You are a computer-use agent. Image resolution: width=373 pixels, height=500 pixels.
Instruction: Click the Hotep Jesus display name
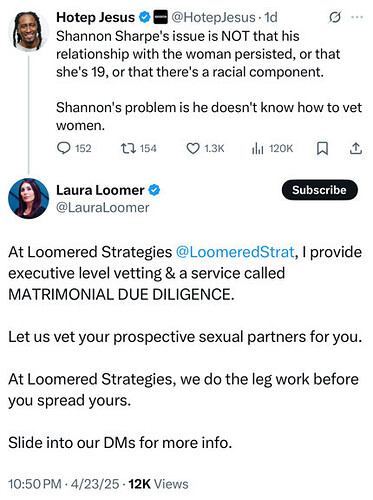pos(95,17)
